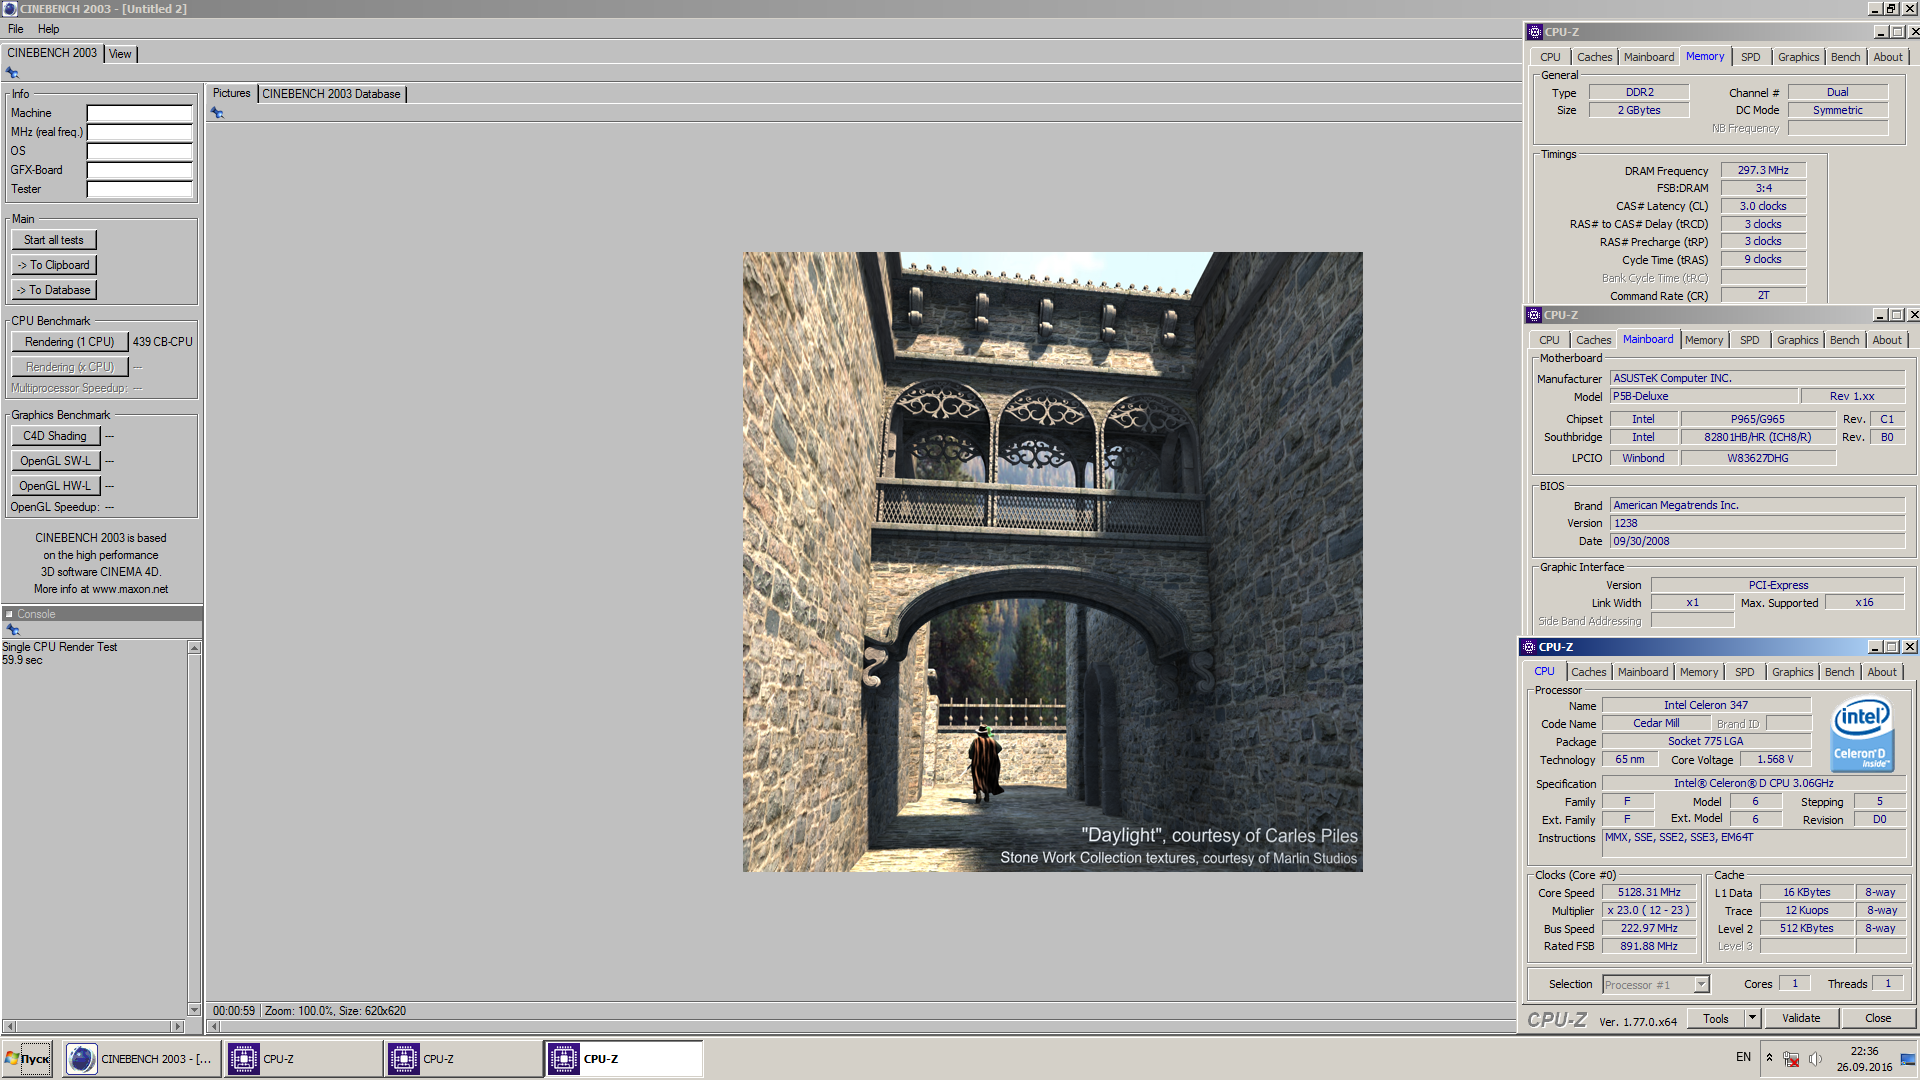
Task: Click the OpenGL SW-L button
Action: [x=55, y=461]
